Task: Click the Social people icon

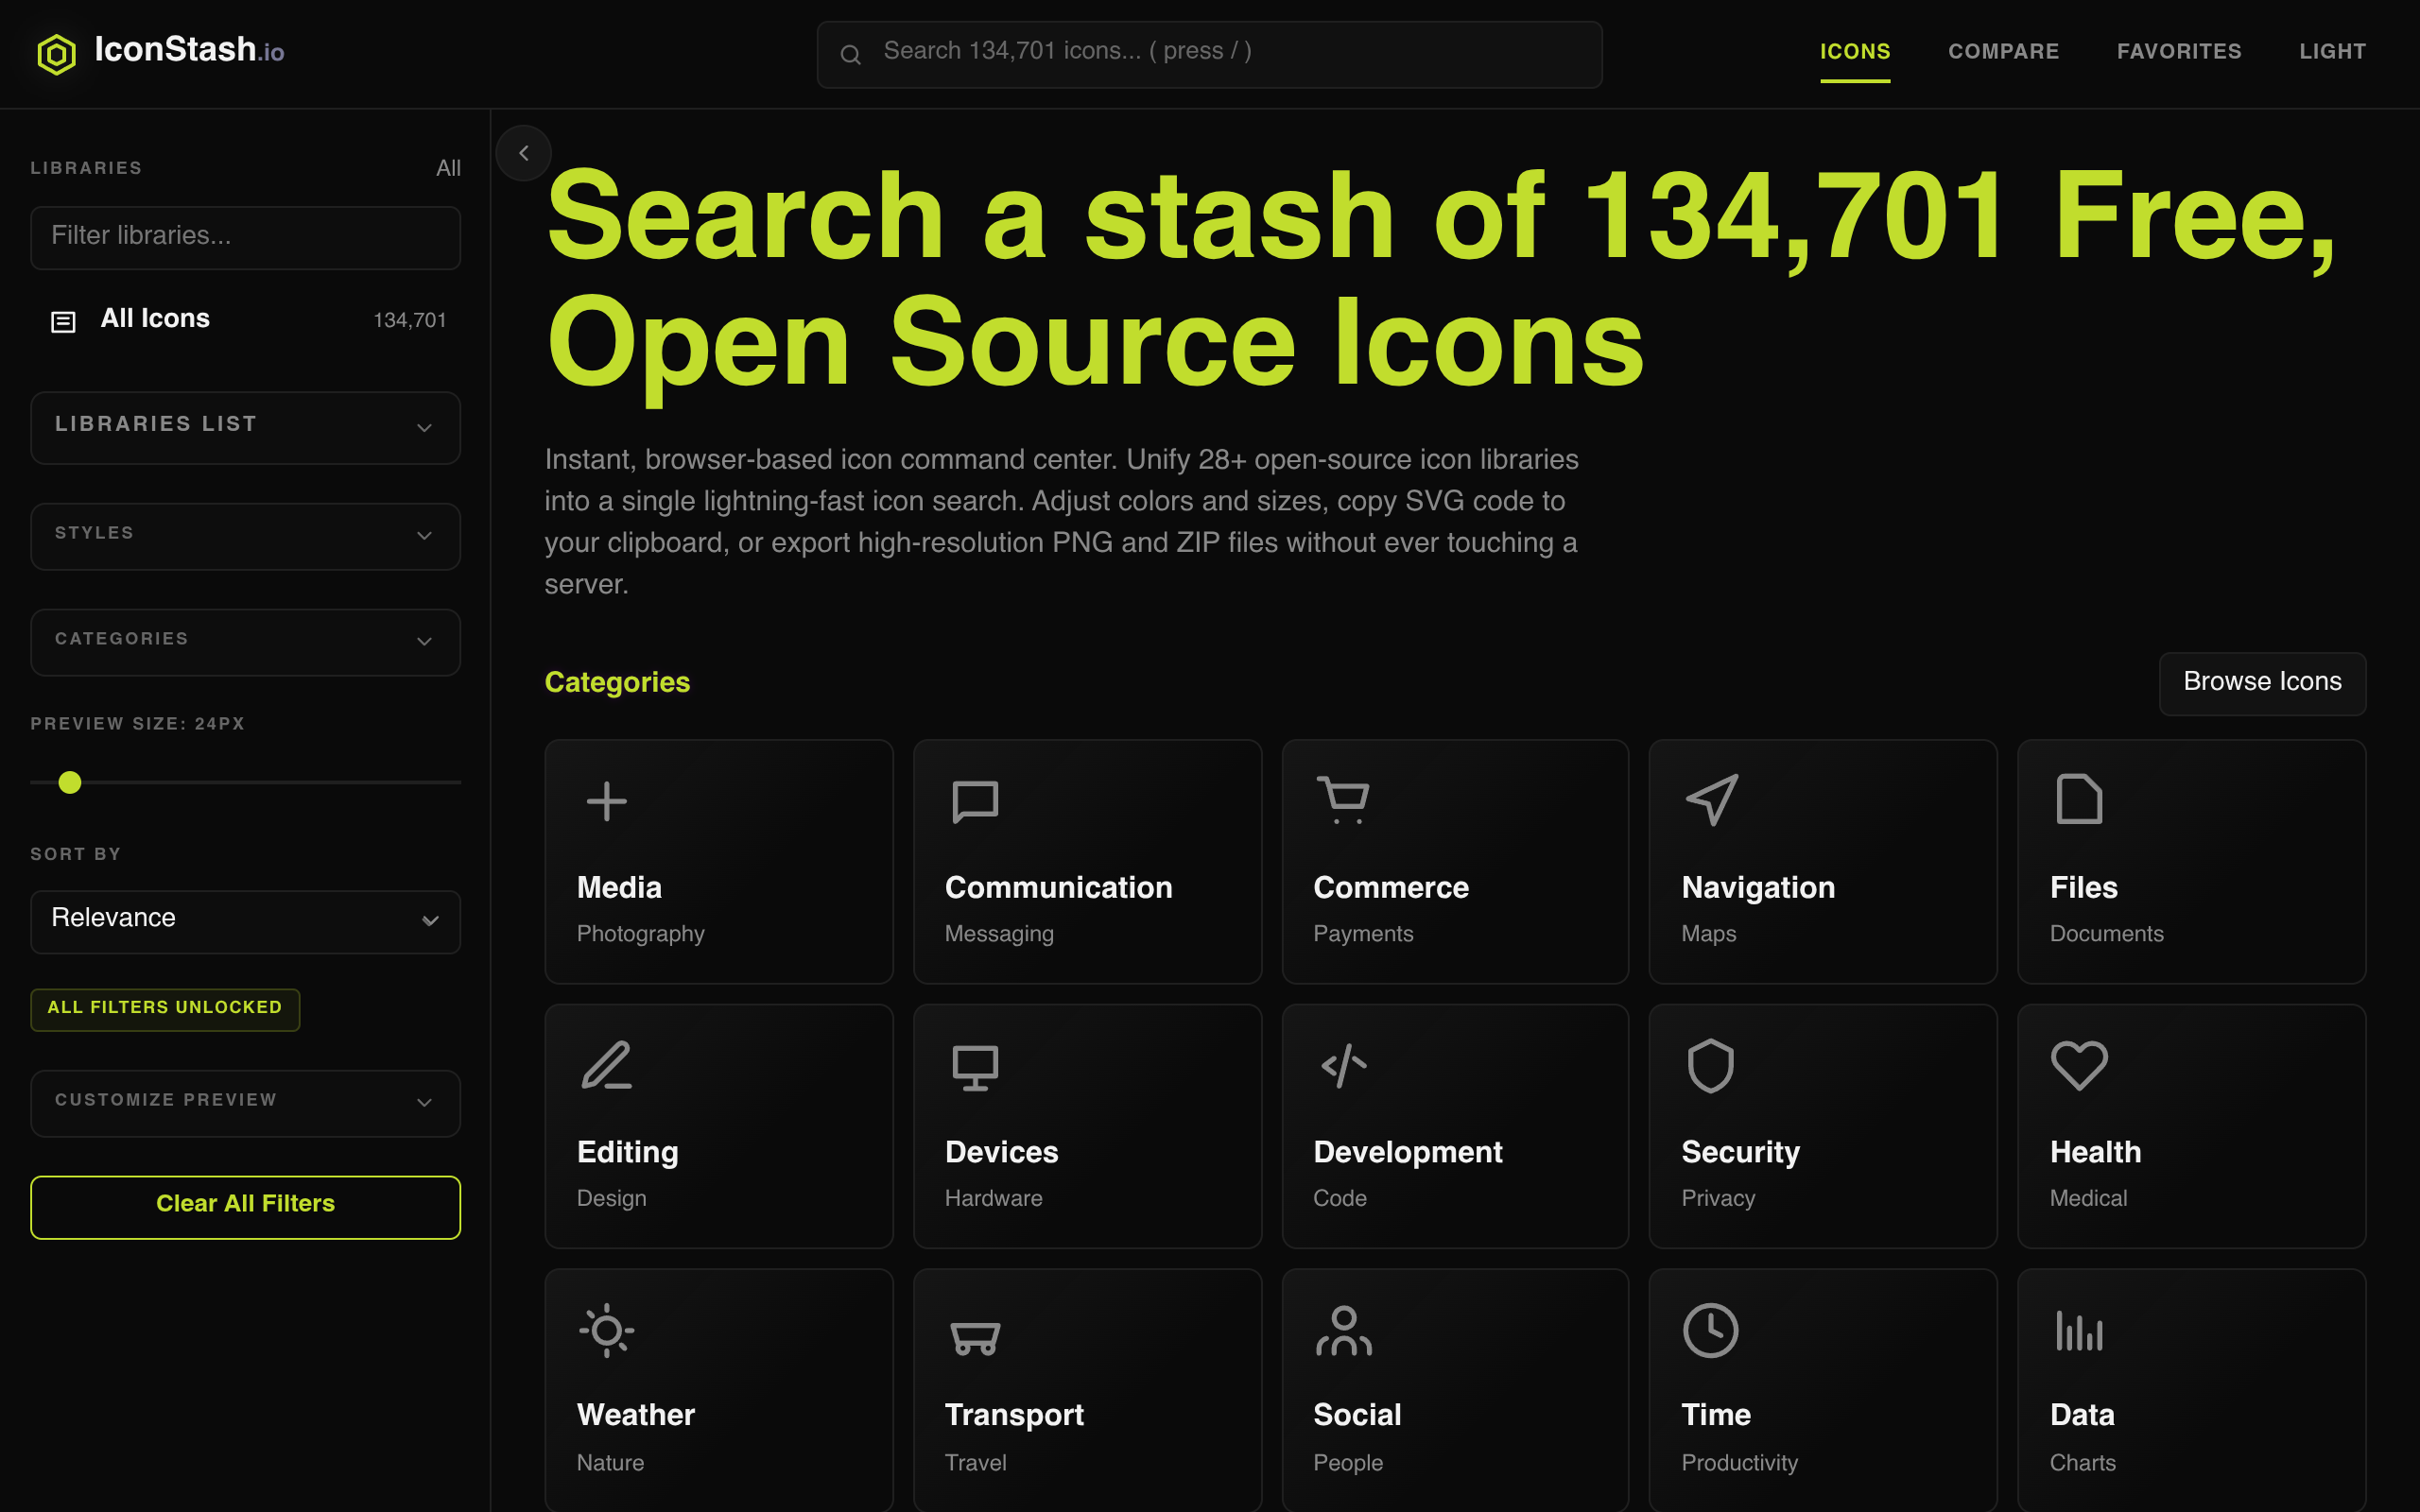Action: click(x=1343, y=1331)
